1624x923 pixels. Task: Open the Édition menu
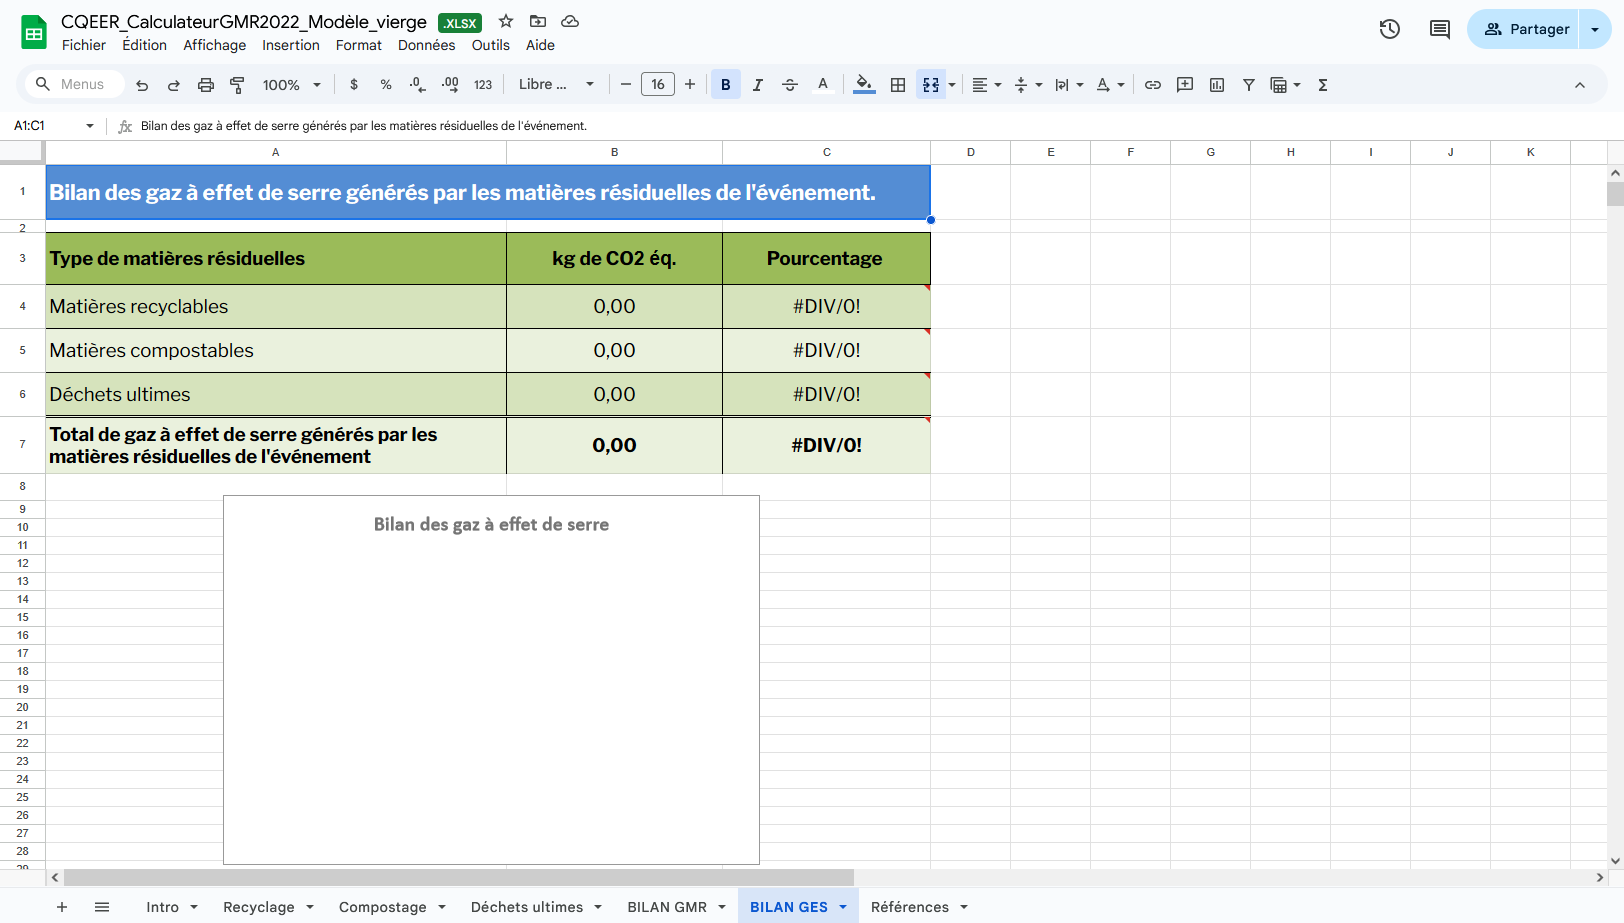145,45
